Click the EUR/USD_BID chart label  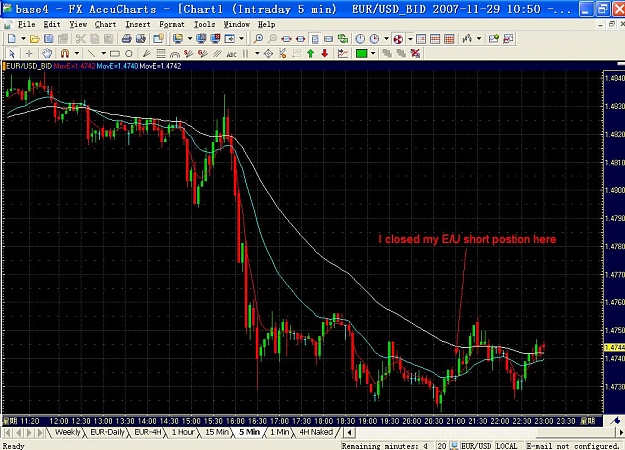(29, 66)
